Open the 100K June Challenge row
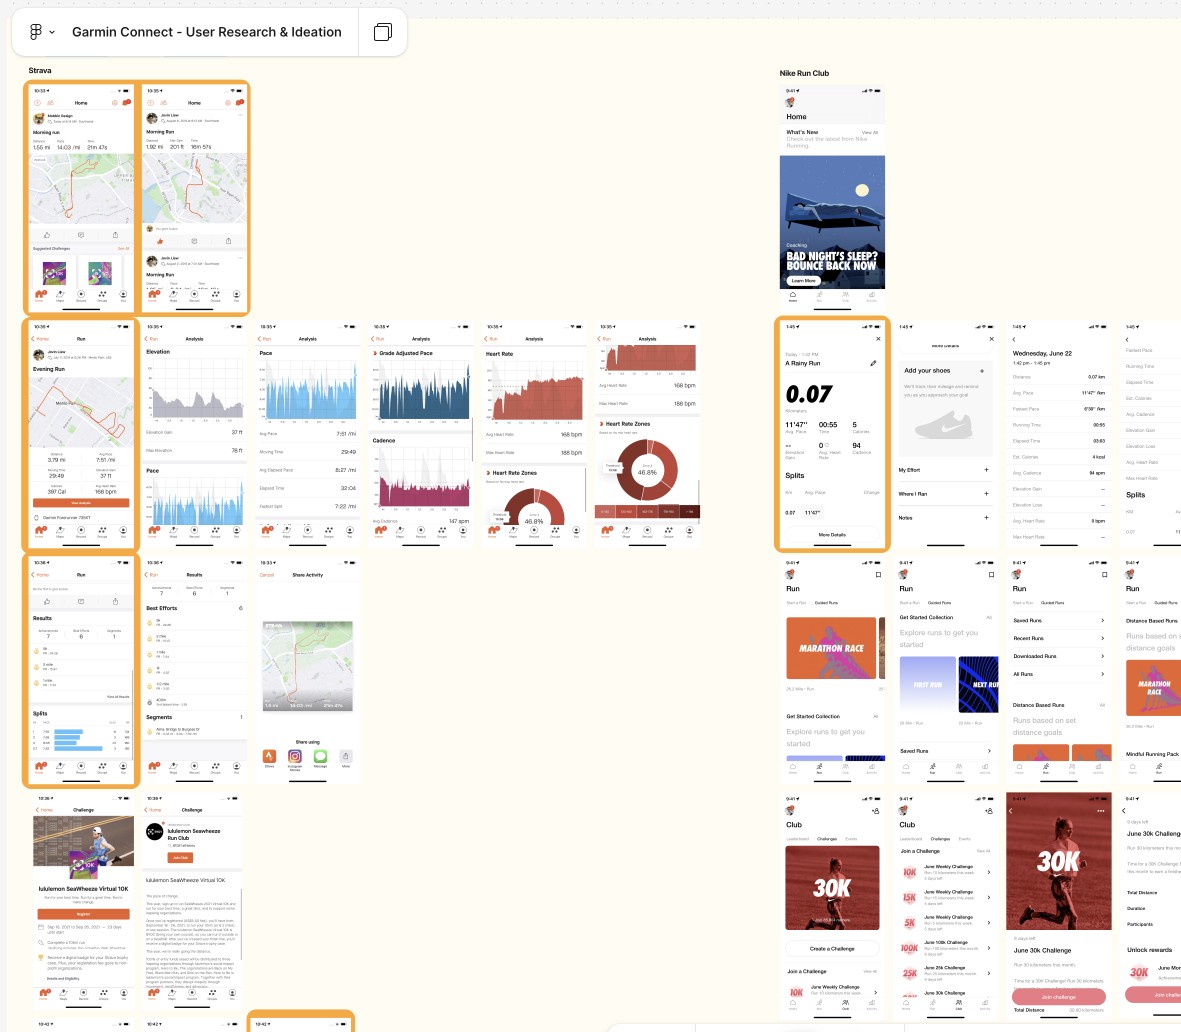 (945, 948)
